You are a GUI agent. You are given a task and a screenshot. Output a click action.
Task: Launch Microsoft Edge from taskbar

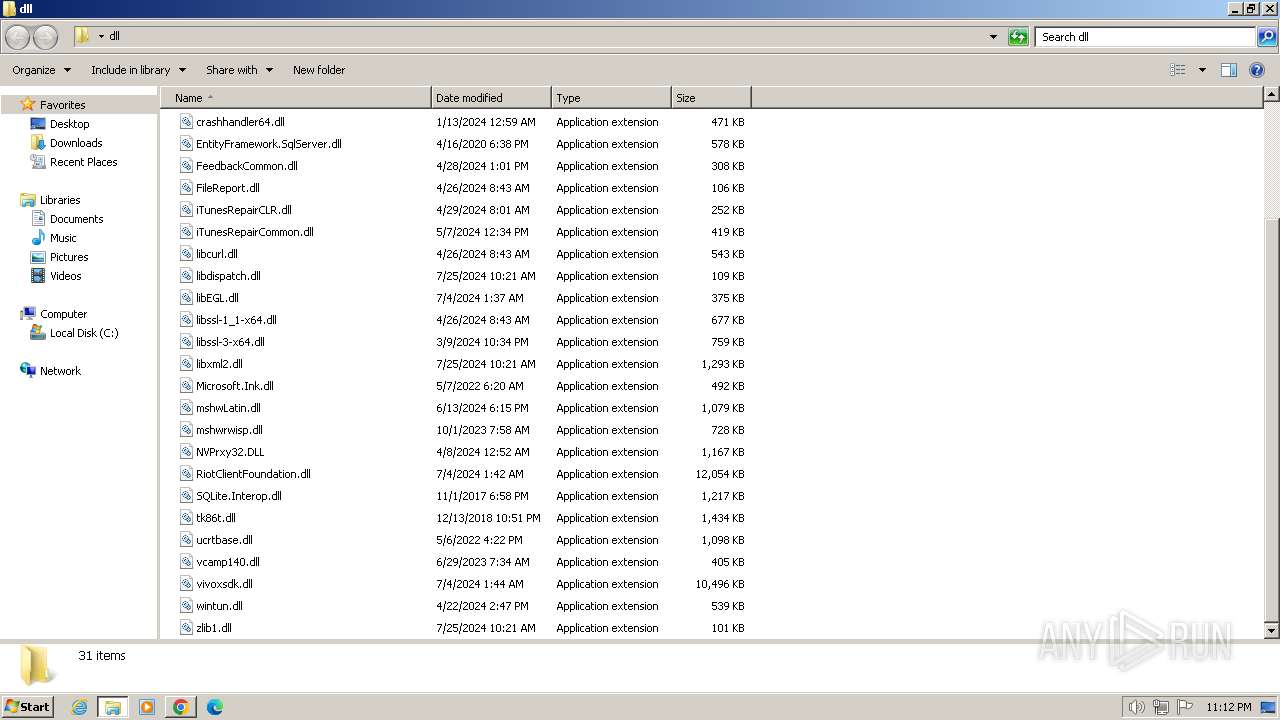(x=215, y=707)
